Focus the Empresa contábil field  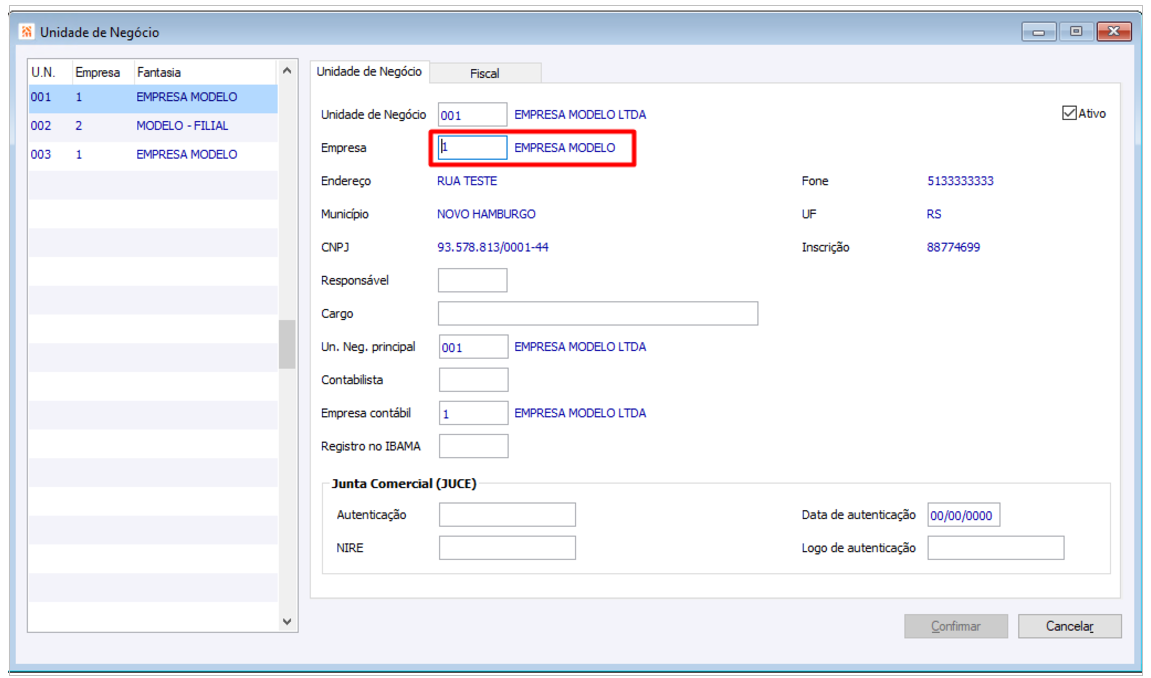(x=473, y=413)
